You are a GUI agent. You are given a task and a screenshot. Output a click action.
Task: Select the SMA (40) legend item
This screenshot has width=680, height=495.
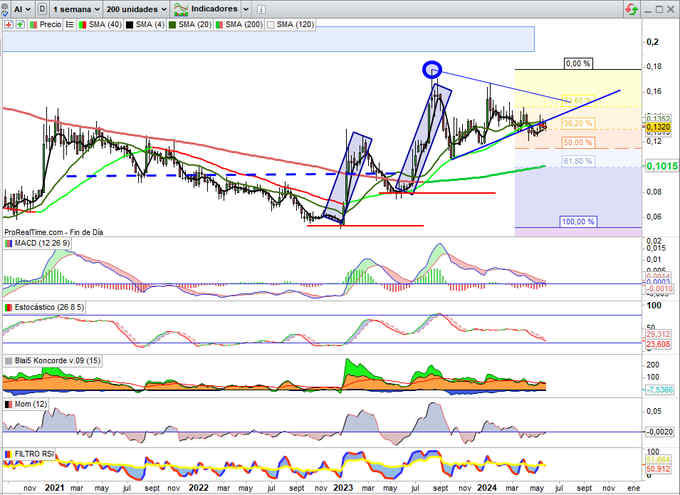pos(105,25)
